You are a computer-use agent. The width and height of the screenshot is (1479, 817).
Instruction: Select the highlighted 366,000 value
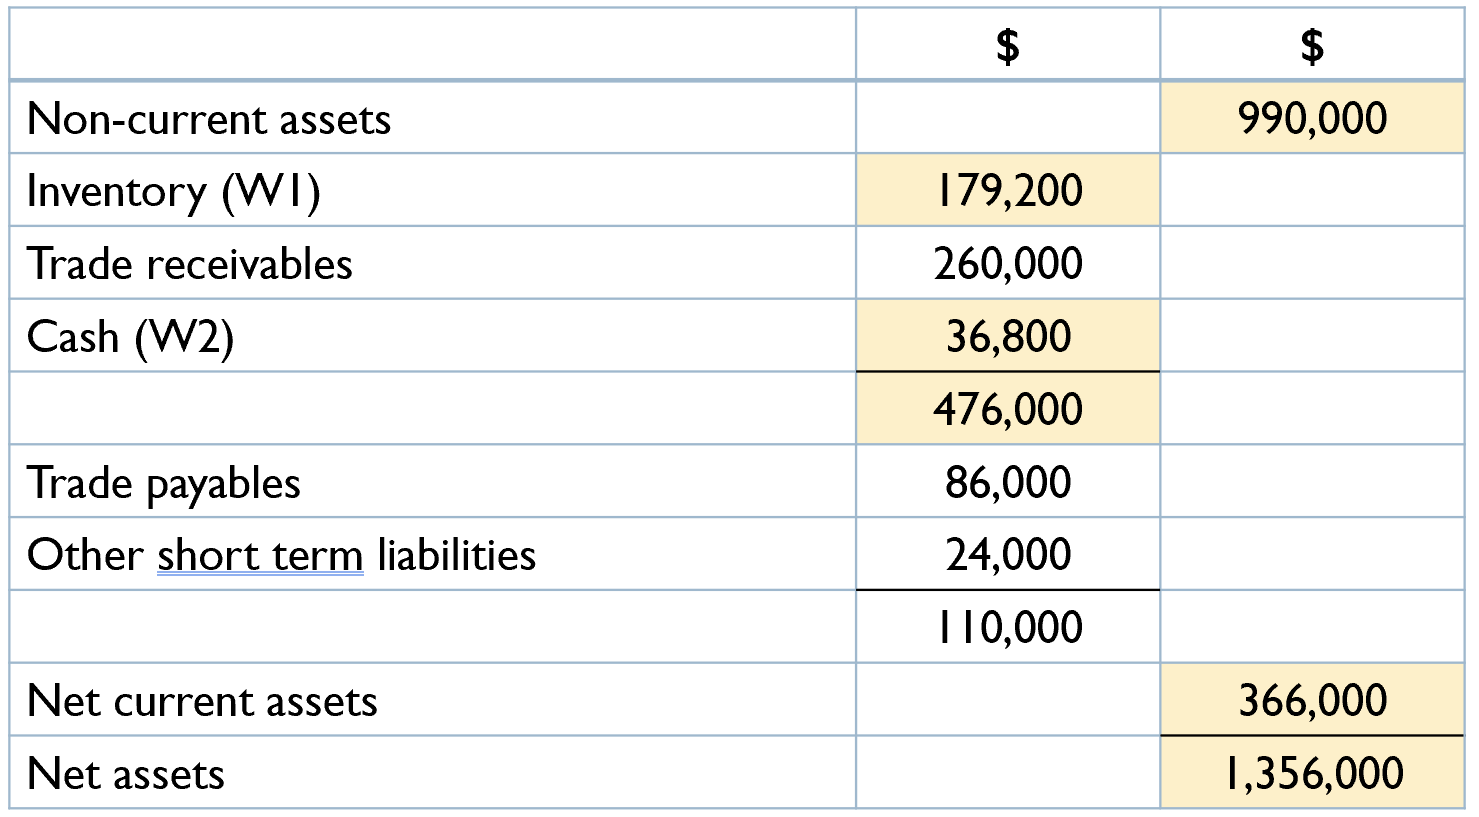(x=1311, y=701)
